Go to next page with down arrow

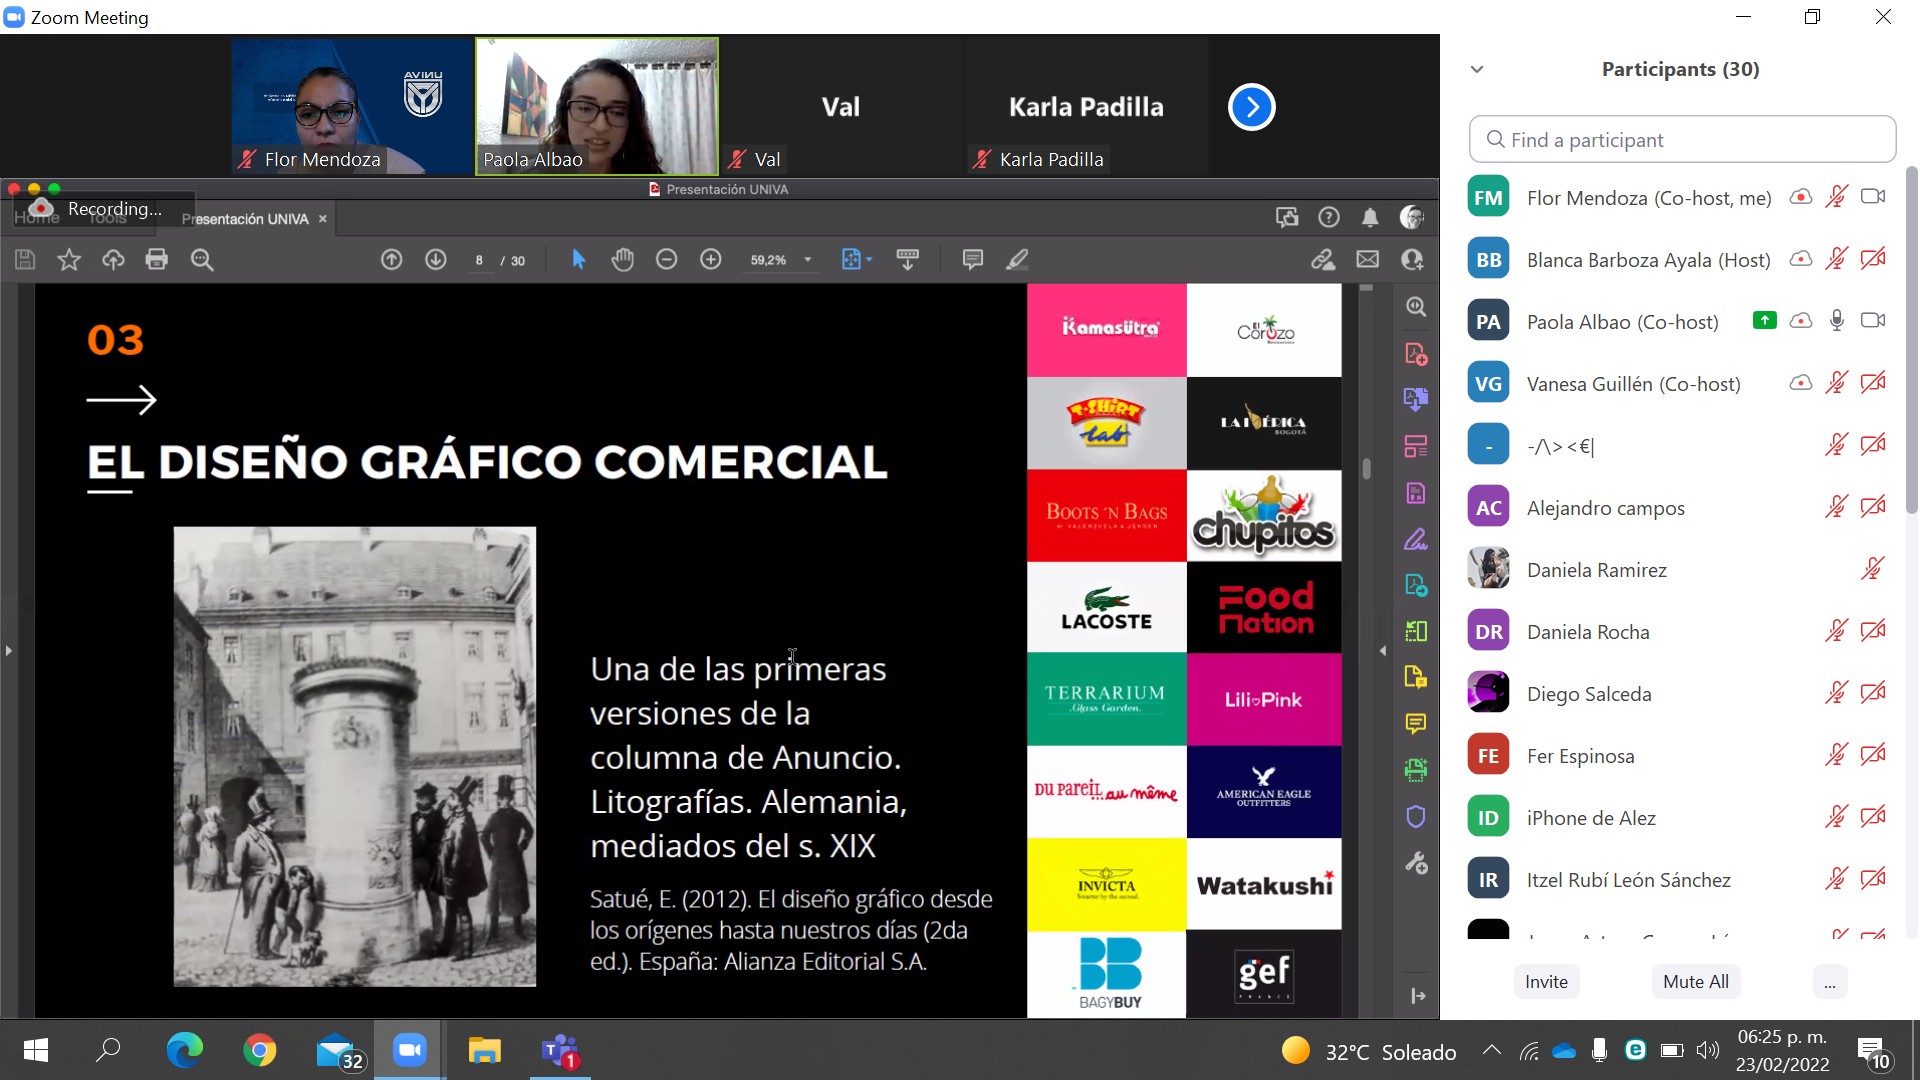(x=436, y=260)
